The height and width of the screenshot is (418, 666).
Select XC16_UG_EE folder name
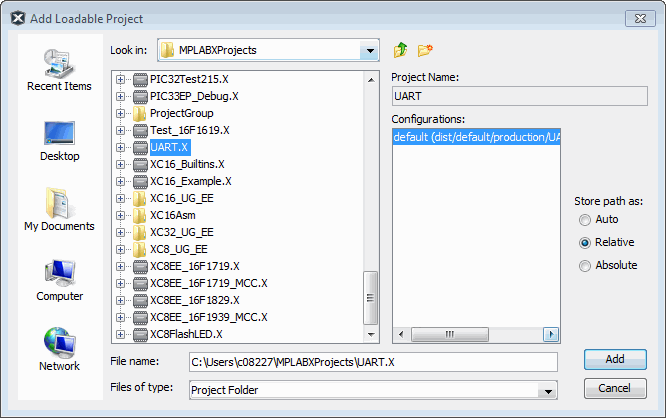tap(182, 198)
